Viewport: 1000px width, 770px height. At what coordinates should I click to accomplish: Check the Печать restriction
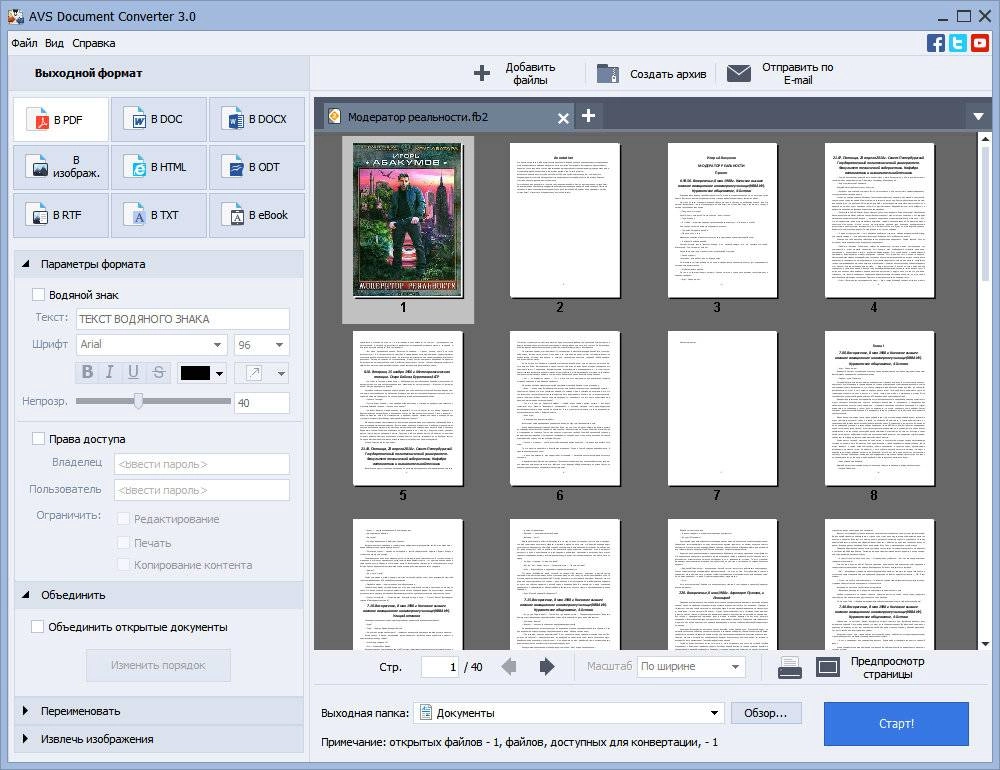click(x=124, y=543)
